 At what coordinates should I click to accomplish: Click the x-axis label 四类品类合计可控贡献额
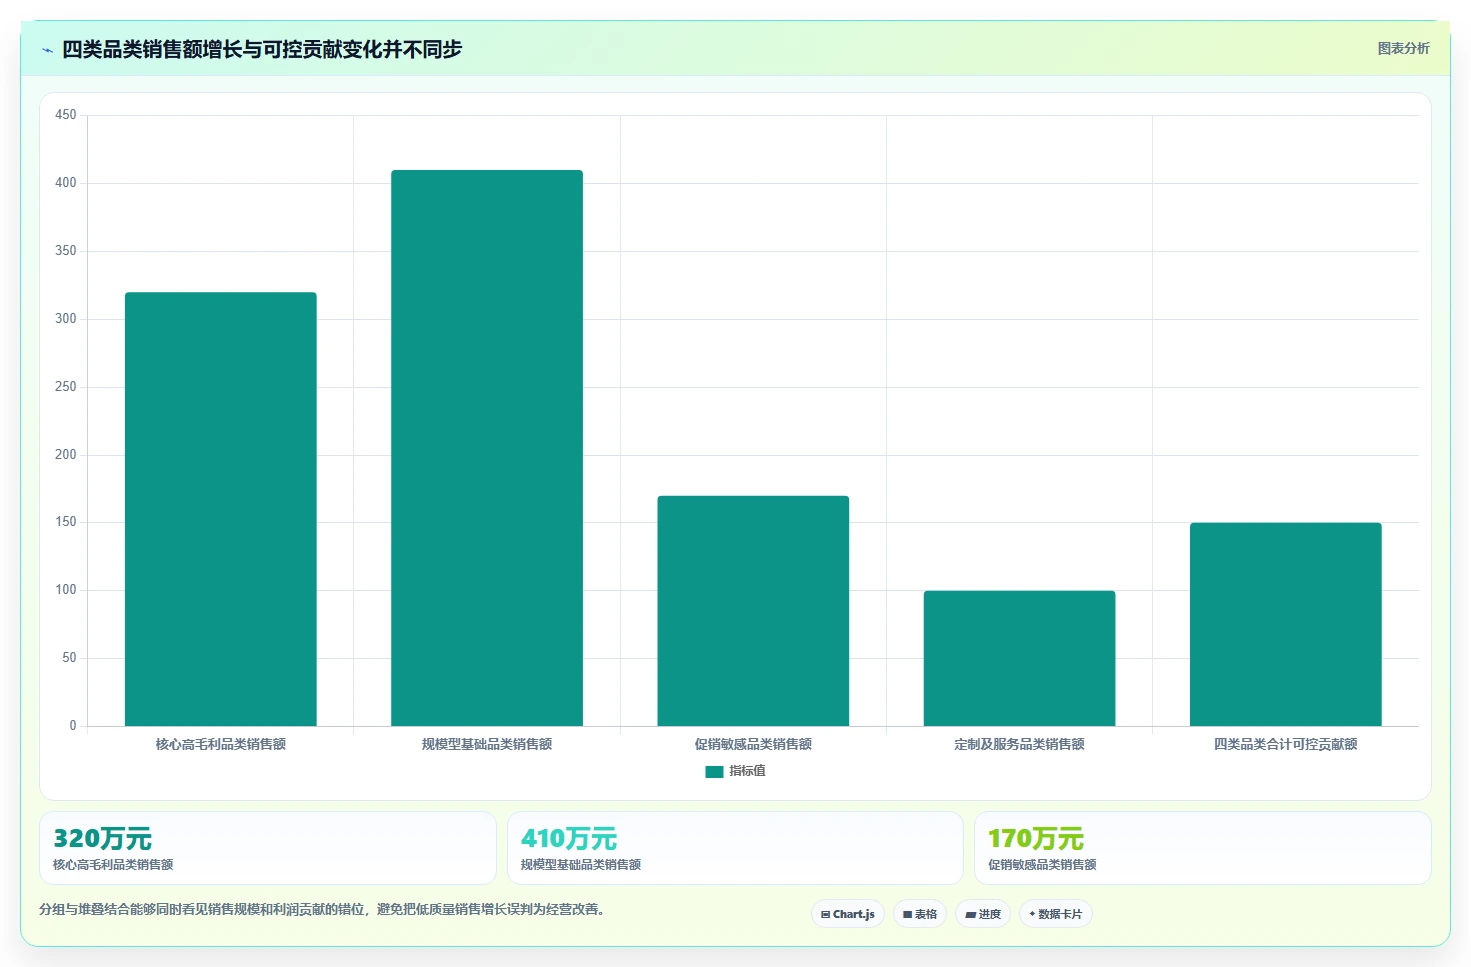click(1286, 744)
